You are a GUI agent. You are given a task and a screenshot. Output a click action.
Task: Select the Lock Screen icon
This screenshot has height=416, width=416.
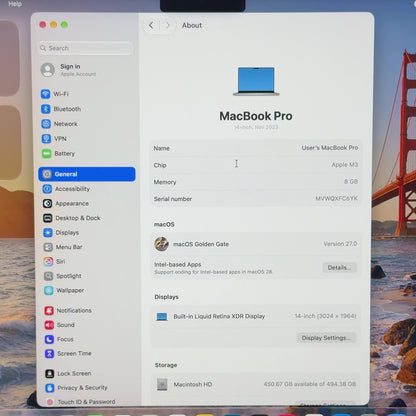point(50,373)
